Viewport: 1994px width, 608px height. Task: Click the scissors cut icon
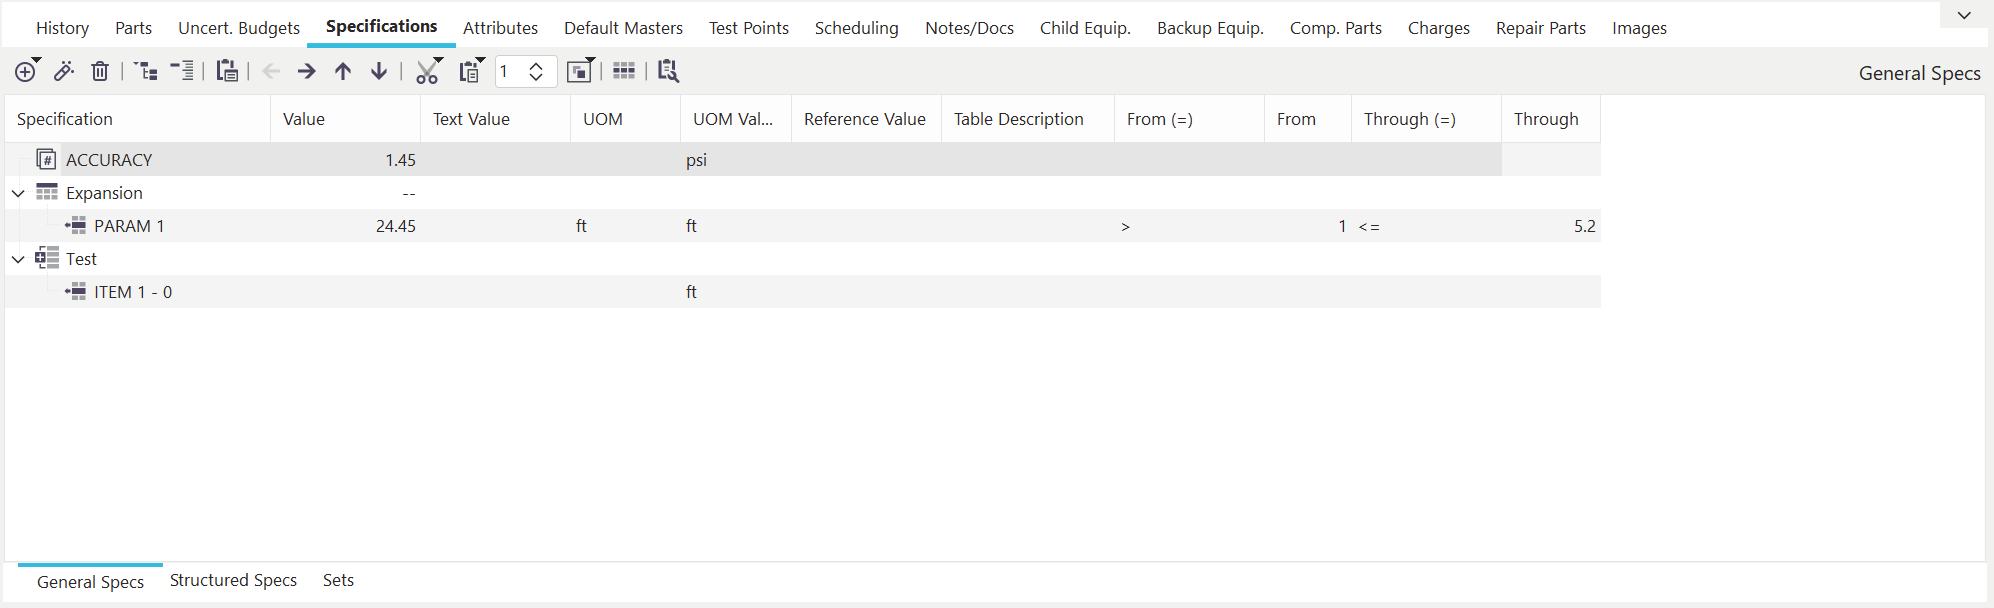pyautogui.click(x=427, y=71)
